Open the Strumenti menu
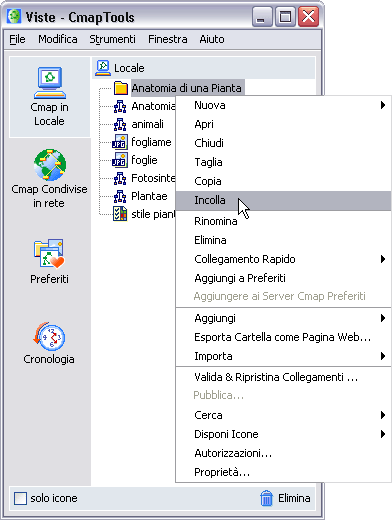The image size is (392, 520). (113, 39)
